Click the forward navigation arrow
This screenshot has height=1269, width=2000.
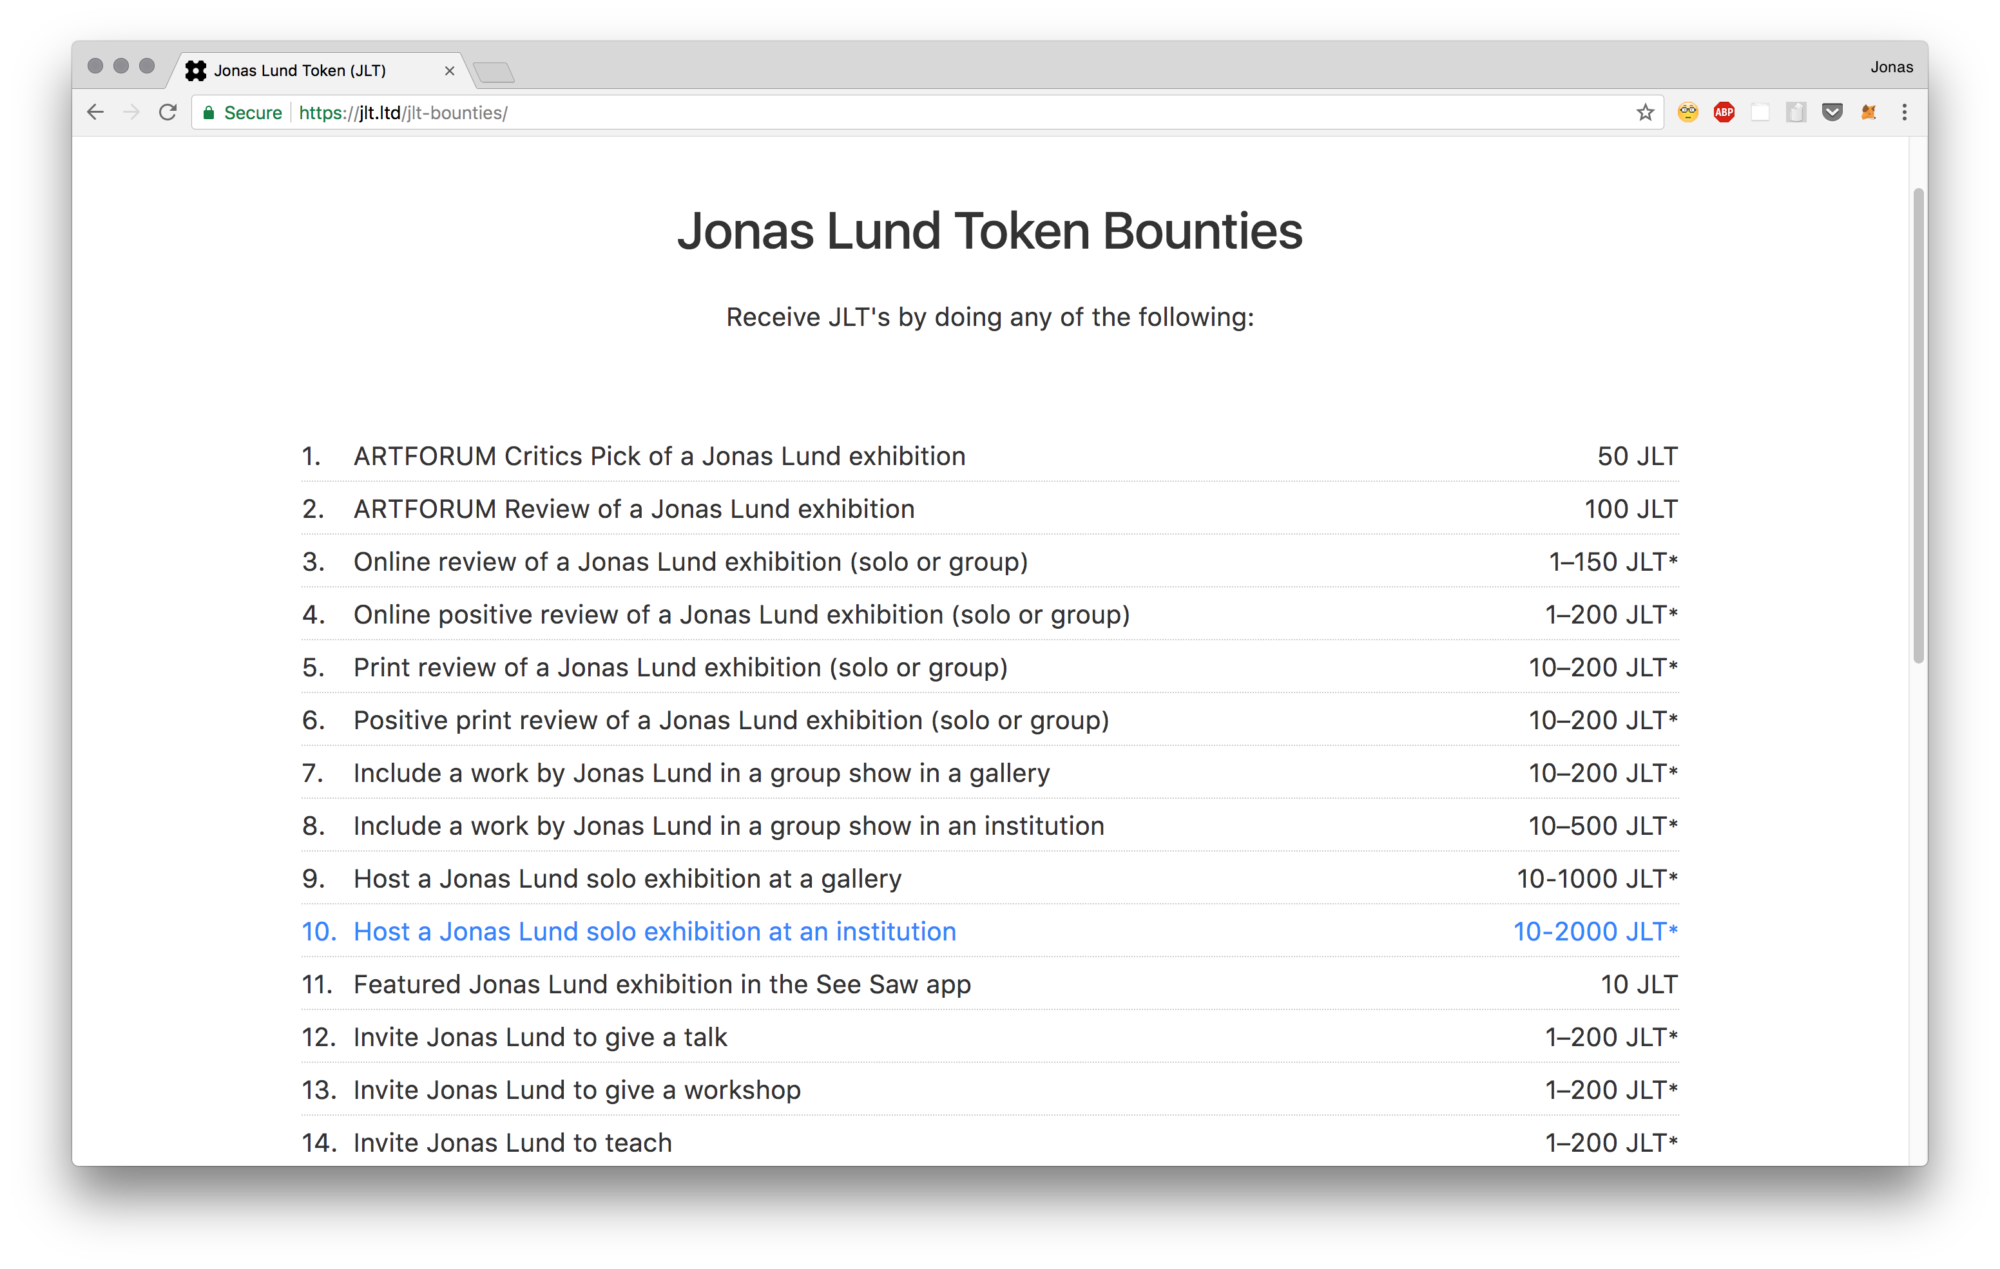(x=131, y=112)
